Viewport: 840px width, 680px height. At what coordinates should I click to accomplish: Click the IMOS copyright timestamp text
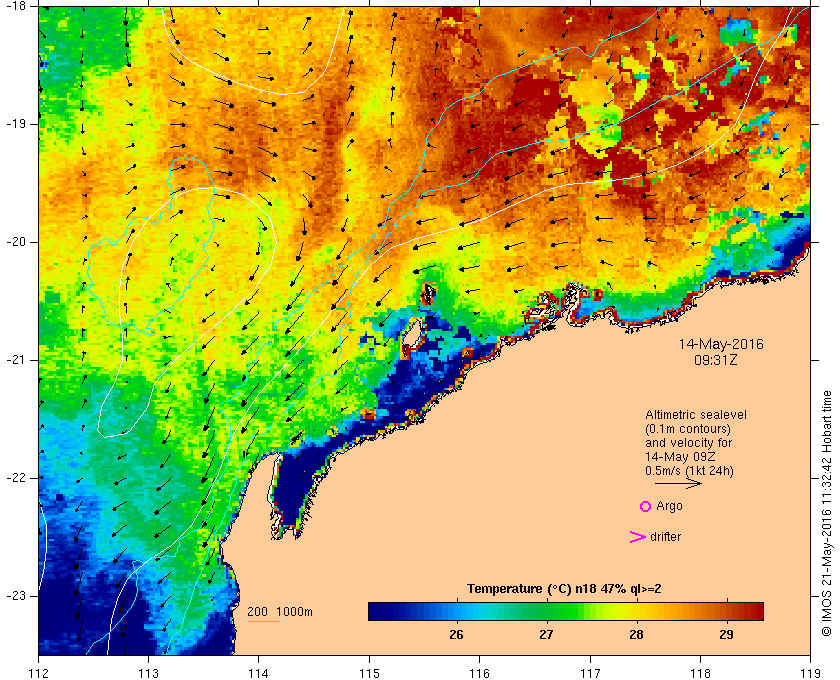click(826, 513)
